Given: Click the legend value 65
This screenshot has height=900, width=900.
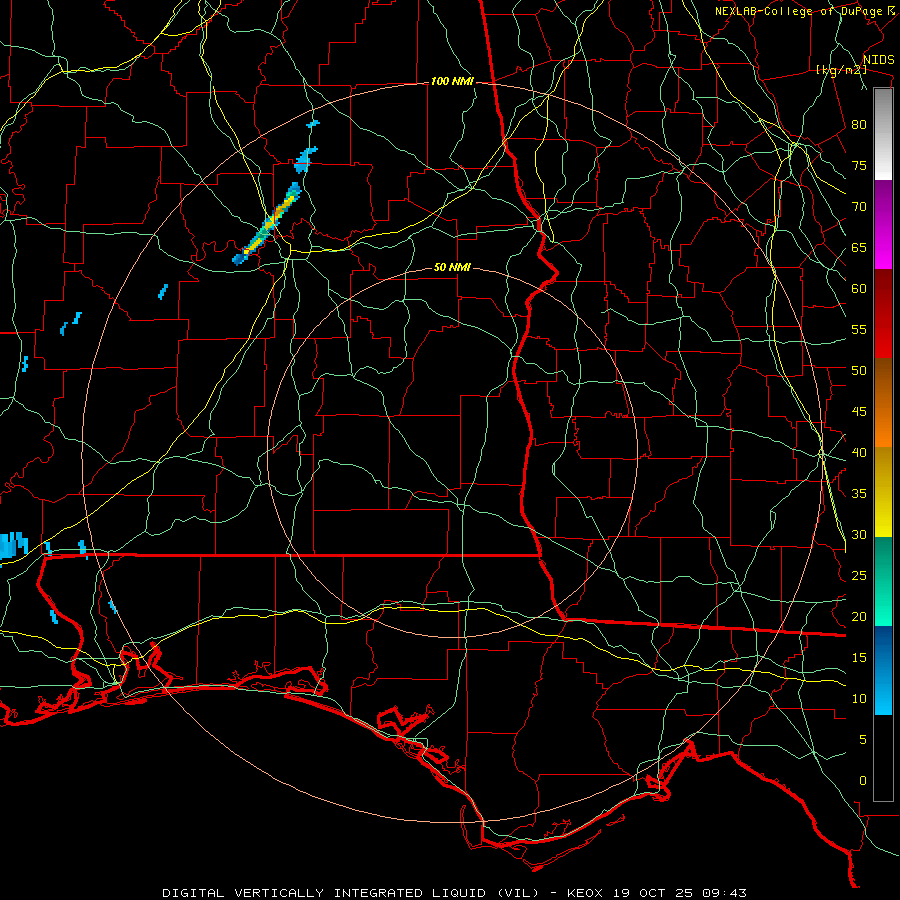Looking at the screenshot, I should pos(859,248).
